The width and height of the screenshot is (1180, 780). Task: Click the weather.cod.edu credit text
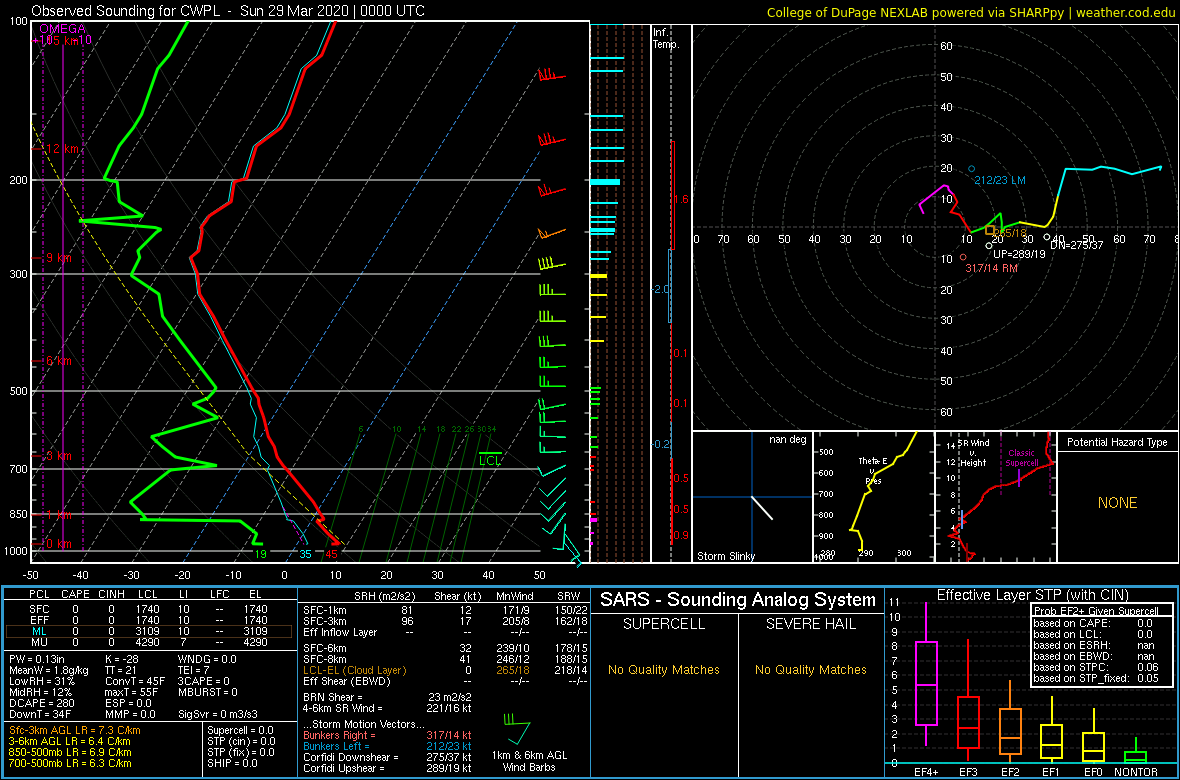(x=1124, y=11)
